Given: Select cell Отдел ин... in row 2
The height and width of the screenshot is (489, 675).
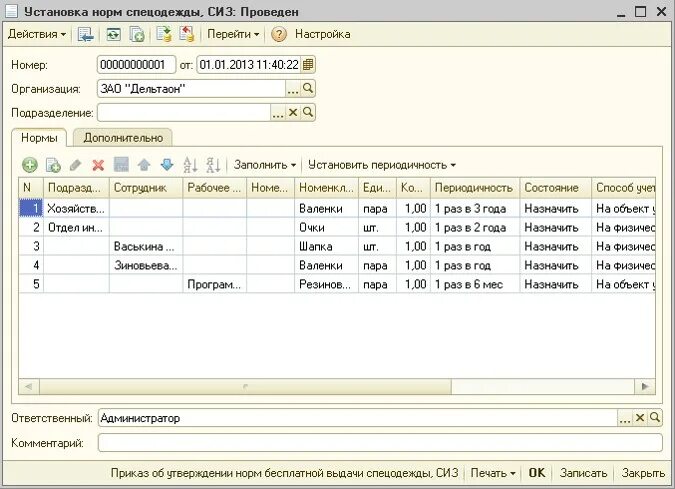Looking at the screenshot, I should [x=76, y=227].
